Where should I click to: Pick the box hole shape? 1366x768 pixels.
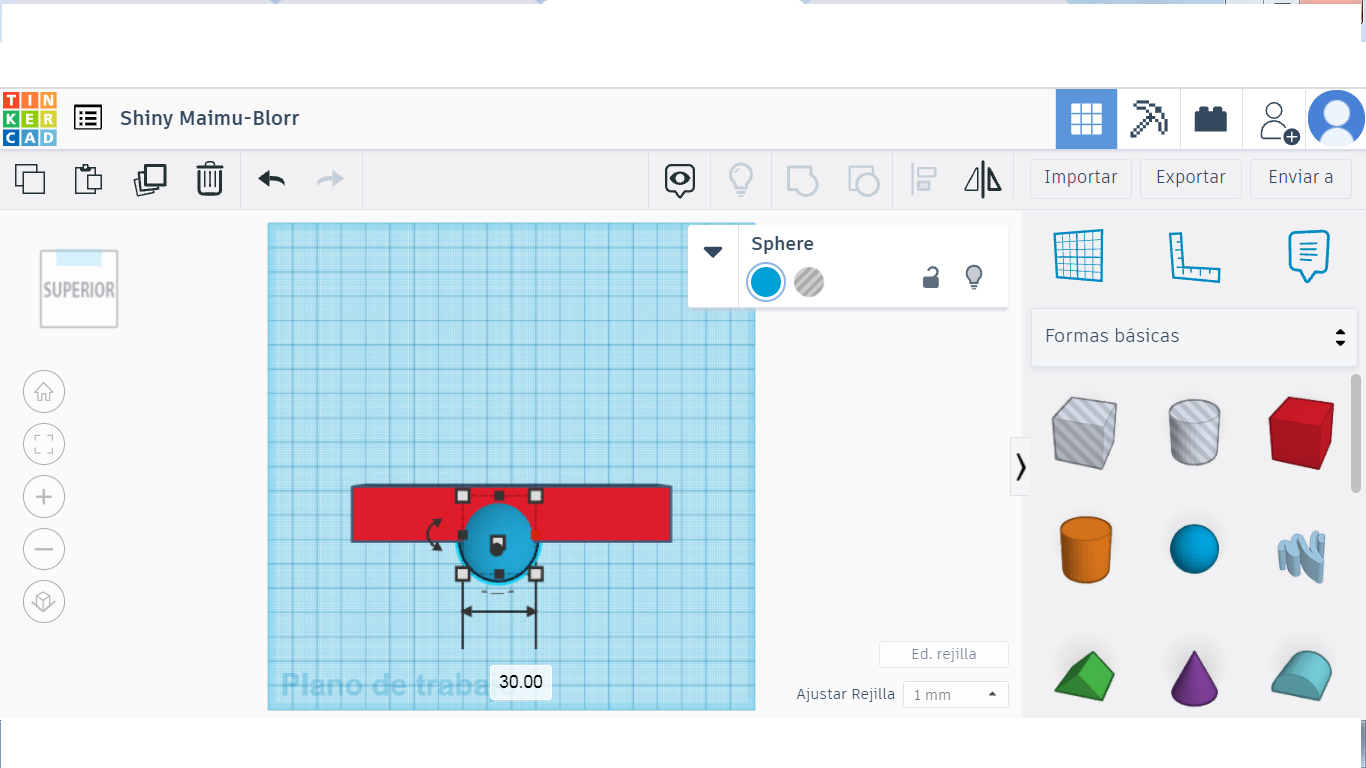1084,432
